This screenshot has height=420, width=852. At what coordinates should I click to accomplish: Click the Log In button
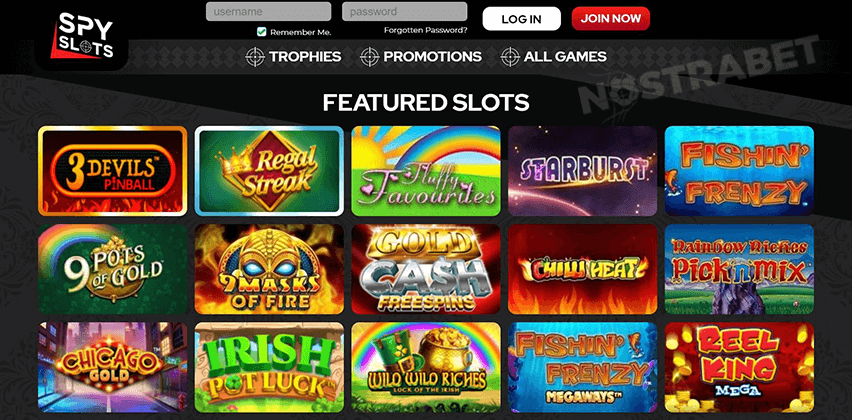click(x=521, y=19)
